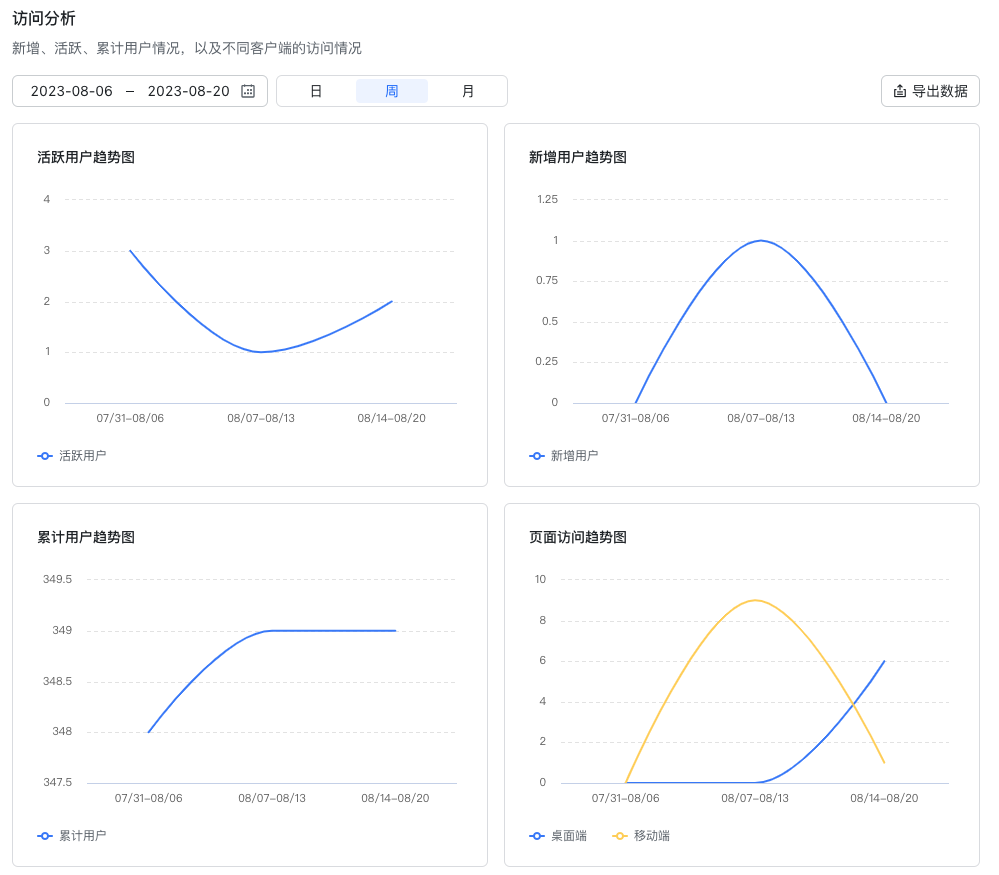Toggle the yellow 移动端 legend marker
This screenshot has height=875, width=999.
[619, 835]
